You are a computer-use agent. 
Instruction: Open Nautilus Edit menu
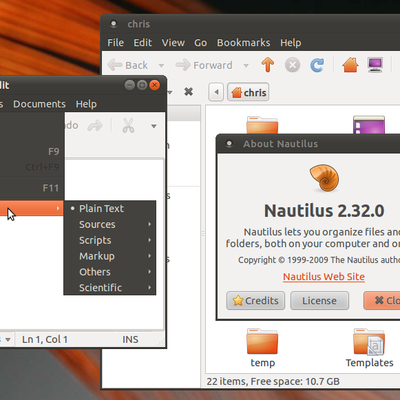pyautogui.click(x=143, y=43)
